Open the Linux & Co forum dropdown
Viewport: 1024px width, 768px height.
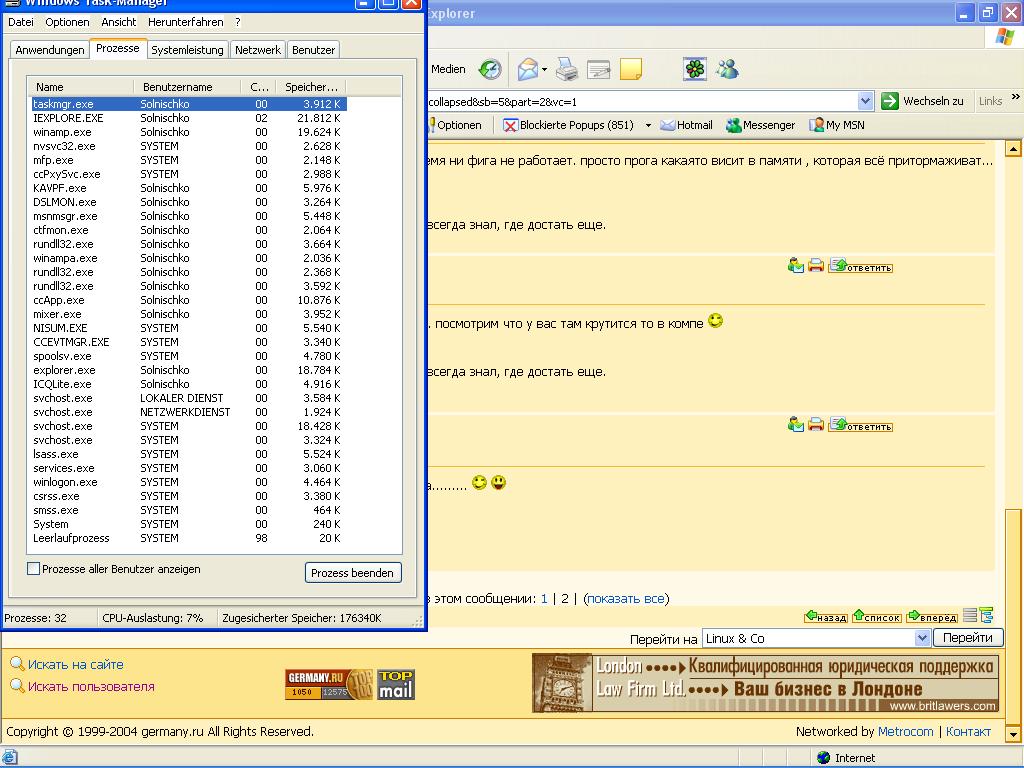point(922,638)
